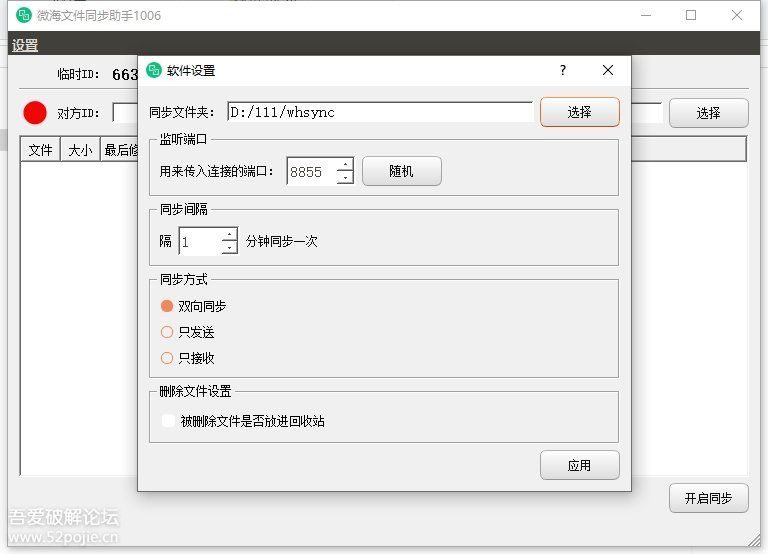Image resolution: width=768 pixels, height=554 pixels.
Task: Decrease the listening port value
Action: (x=345, y=178)
